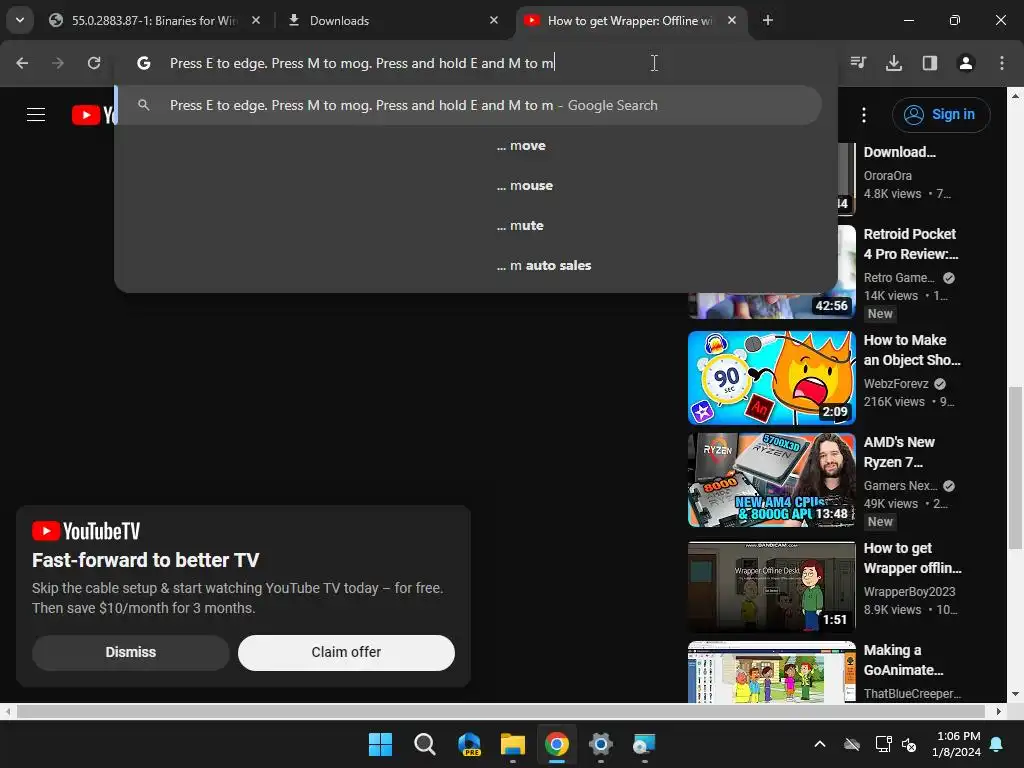1024x768 pixels.
Task: Open the Edge PRE taskbar icon
Action: point(469,744)
